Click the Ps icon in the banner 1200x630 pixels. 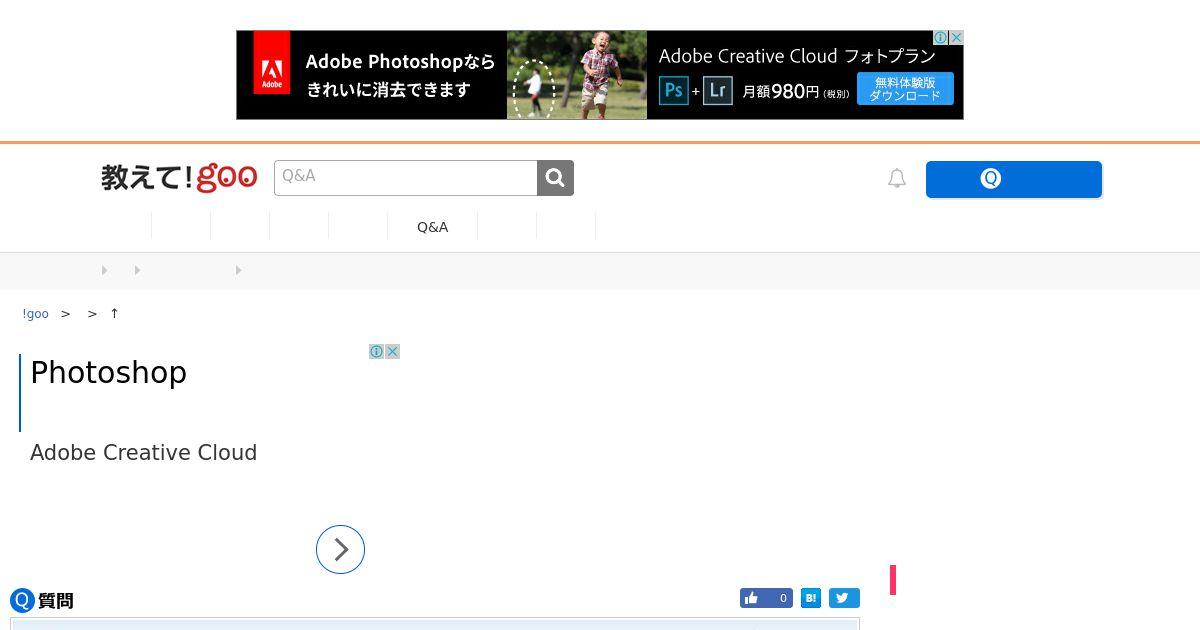[x=673, y=91]
